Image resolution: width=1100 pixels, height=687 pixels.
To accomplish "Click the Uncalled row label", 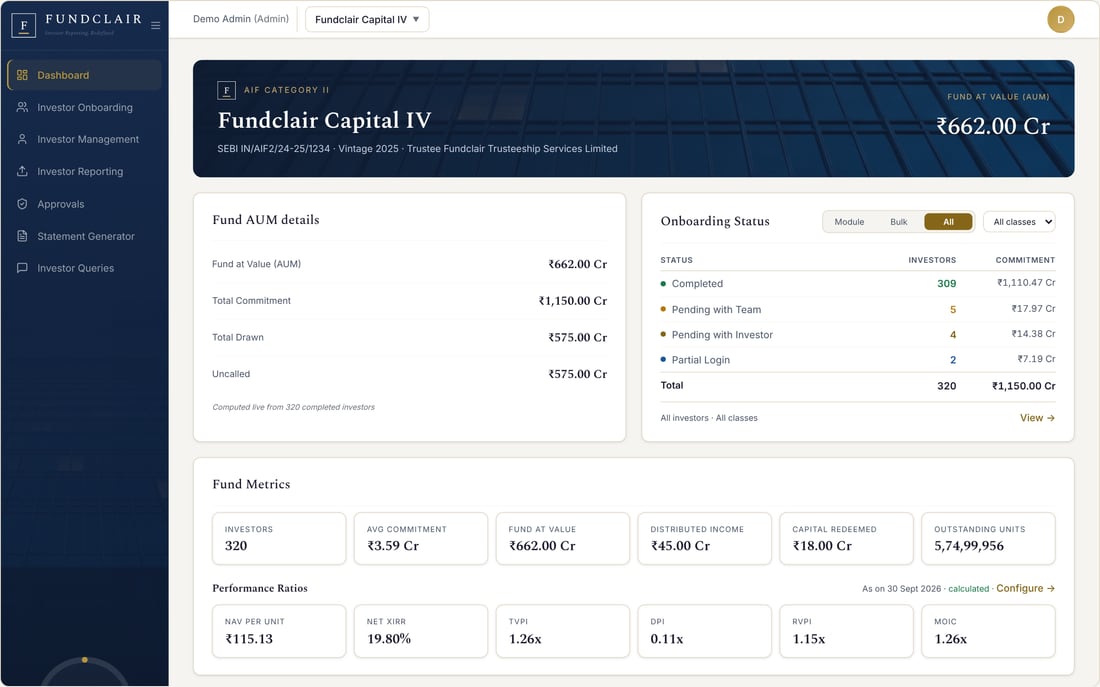I will [231, 374].
